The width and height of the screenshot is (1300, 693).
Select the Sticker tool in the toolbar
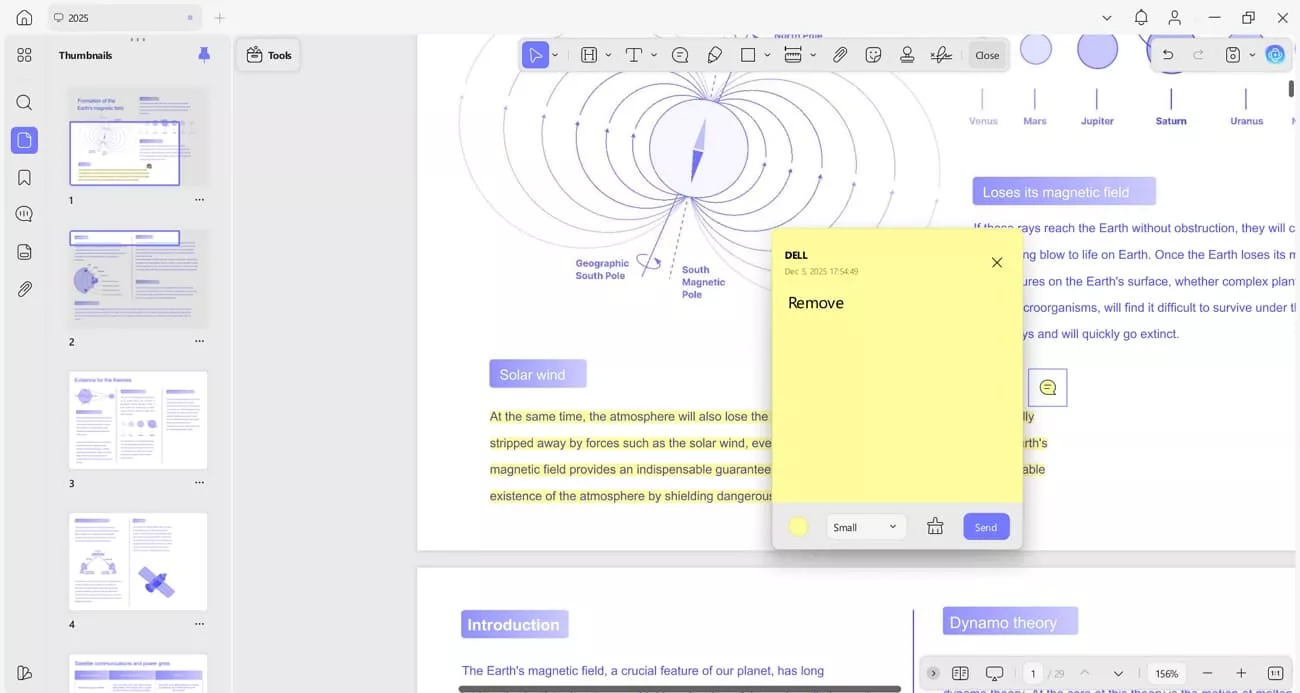(x=873, y=55)
